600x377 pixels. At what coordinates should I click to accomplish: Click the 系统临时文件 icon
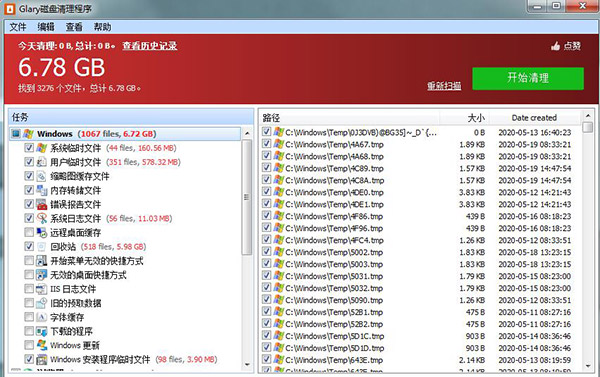coord(41,148)
